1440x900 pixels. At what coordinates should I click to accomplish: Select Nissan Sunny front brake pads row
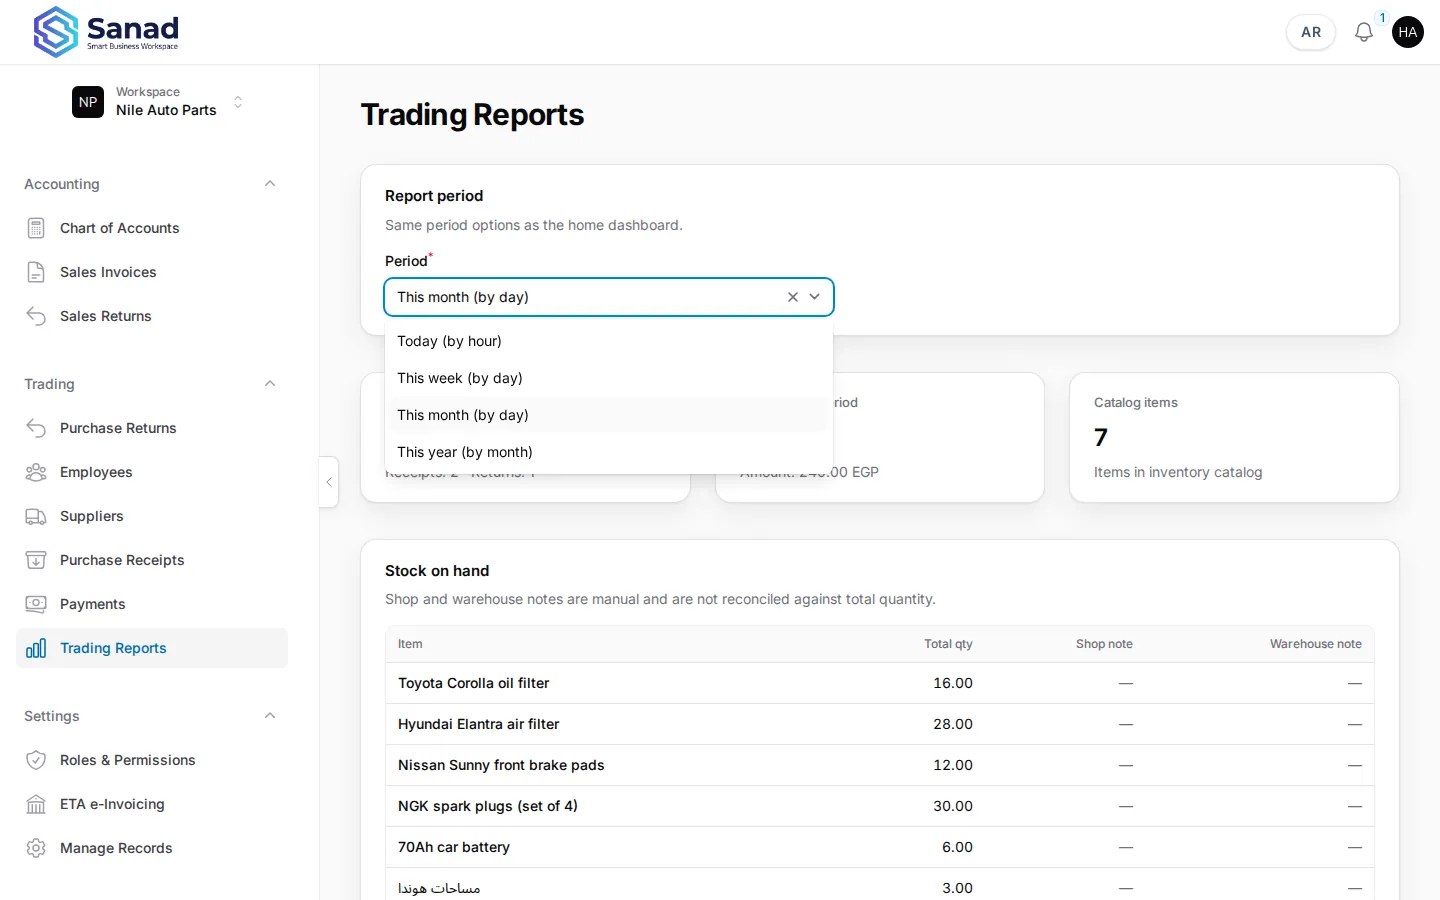pos(880,765)
